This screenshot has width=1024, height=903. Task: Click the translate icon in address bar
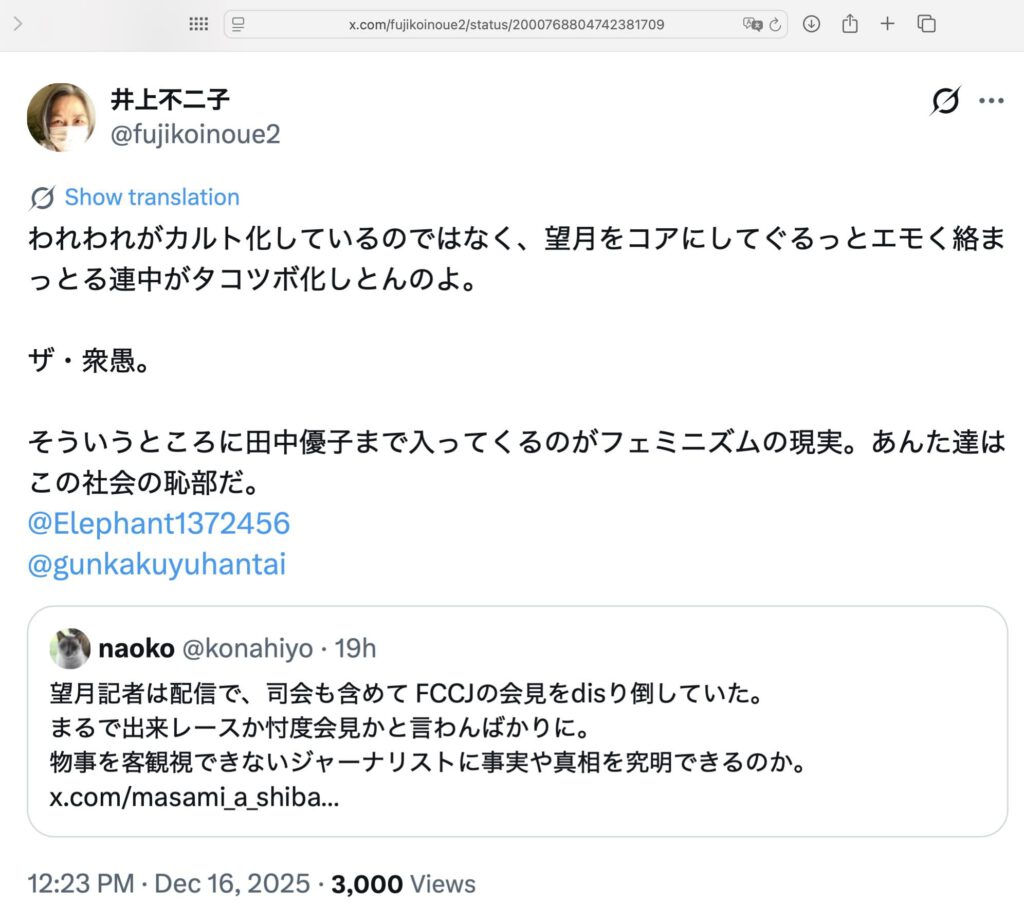[751, 24]
